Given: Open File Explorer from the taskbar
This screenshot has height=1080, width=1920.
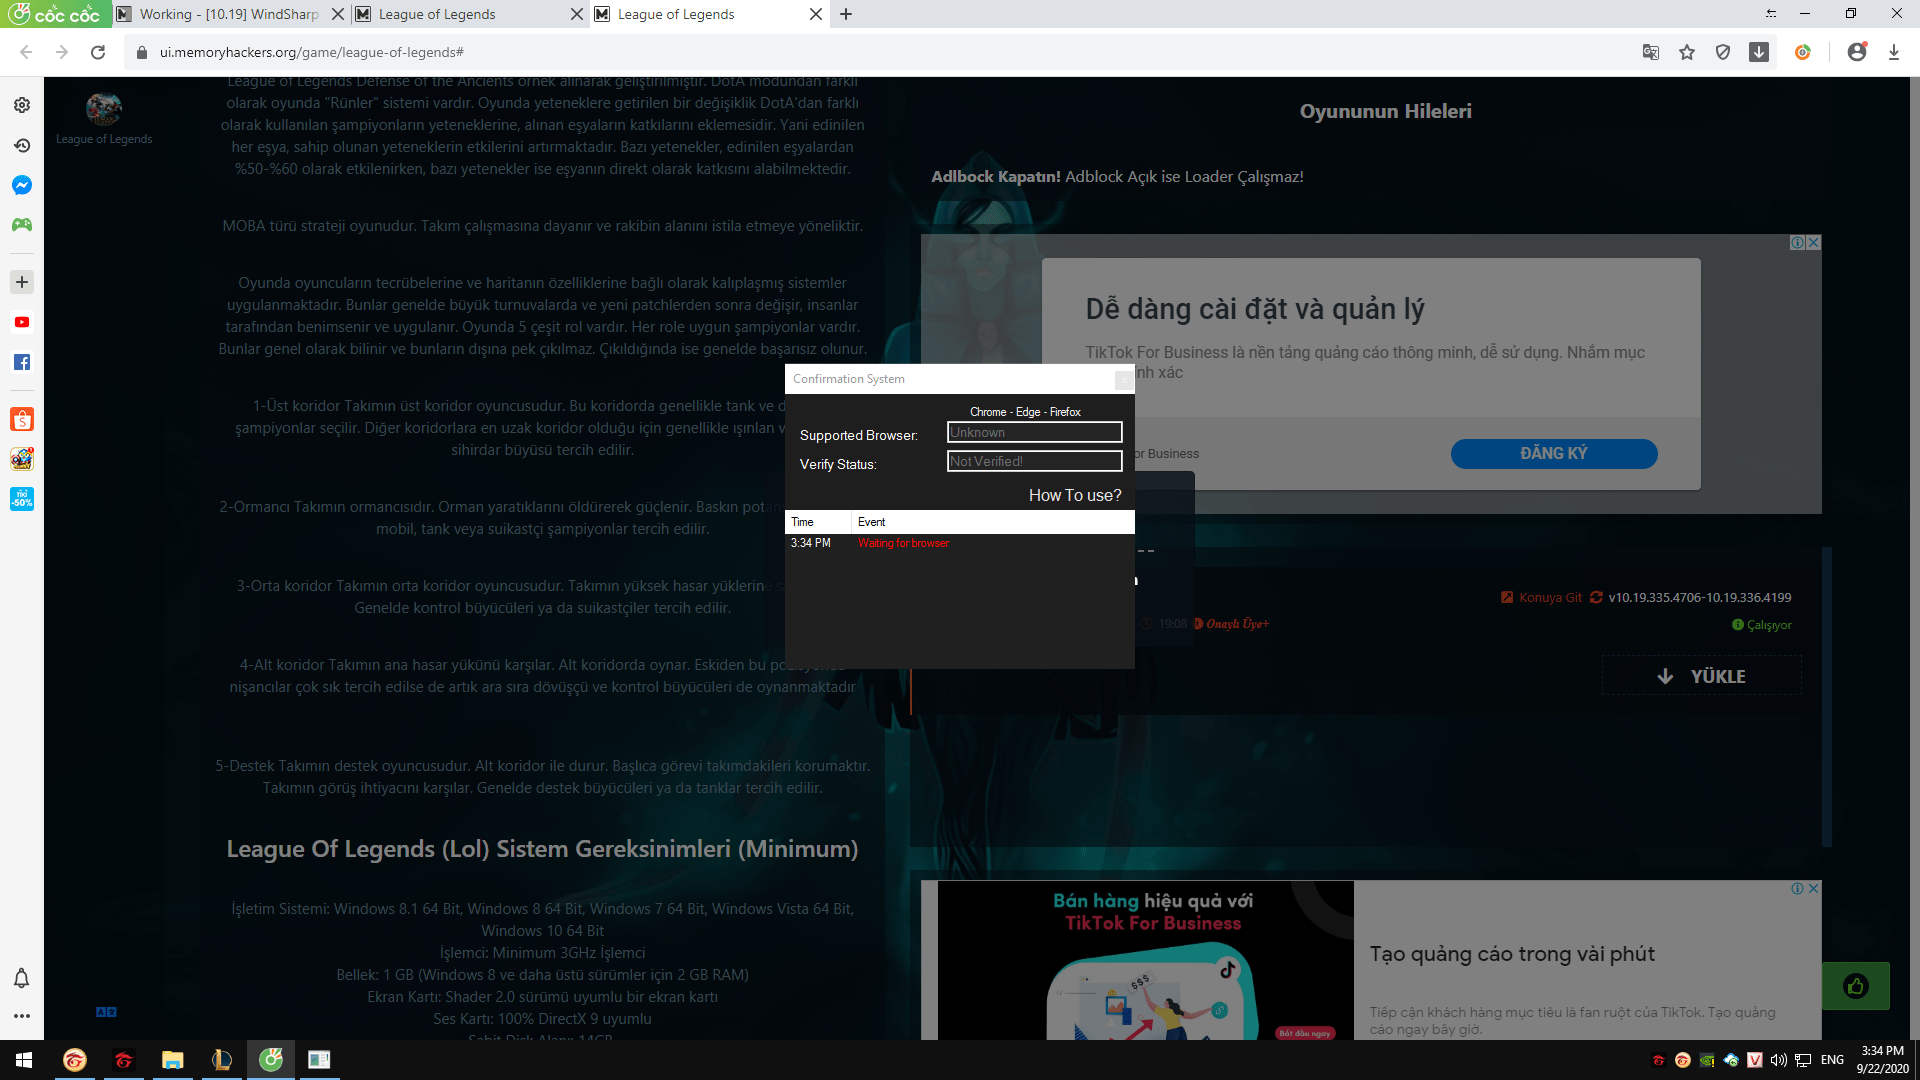Looking at the screenshot, I should [172, 1060].
